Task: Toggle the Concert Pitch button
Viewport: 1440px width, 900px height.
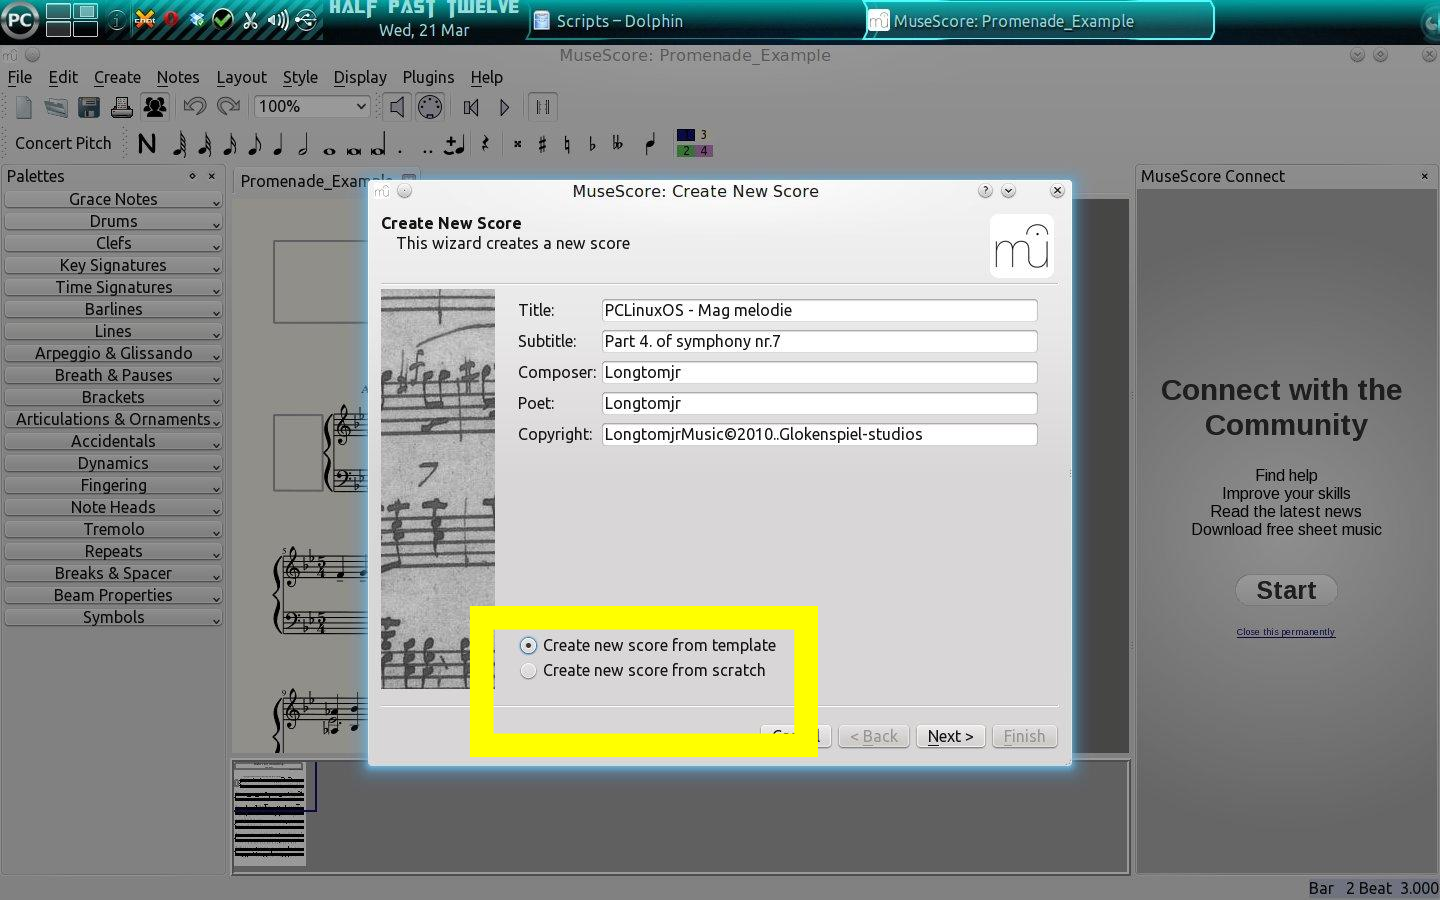Action: (x=63, y=143)
